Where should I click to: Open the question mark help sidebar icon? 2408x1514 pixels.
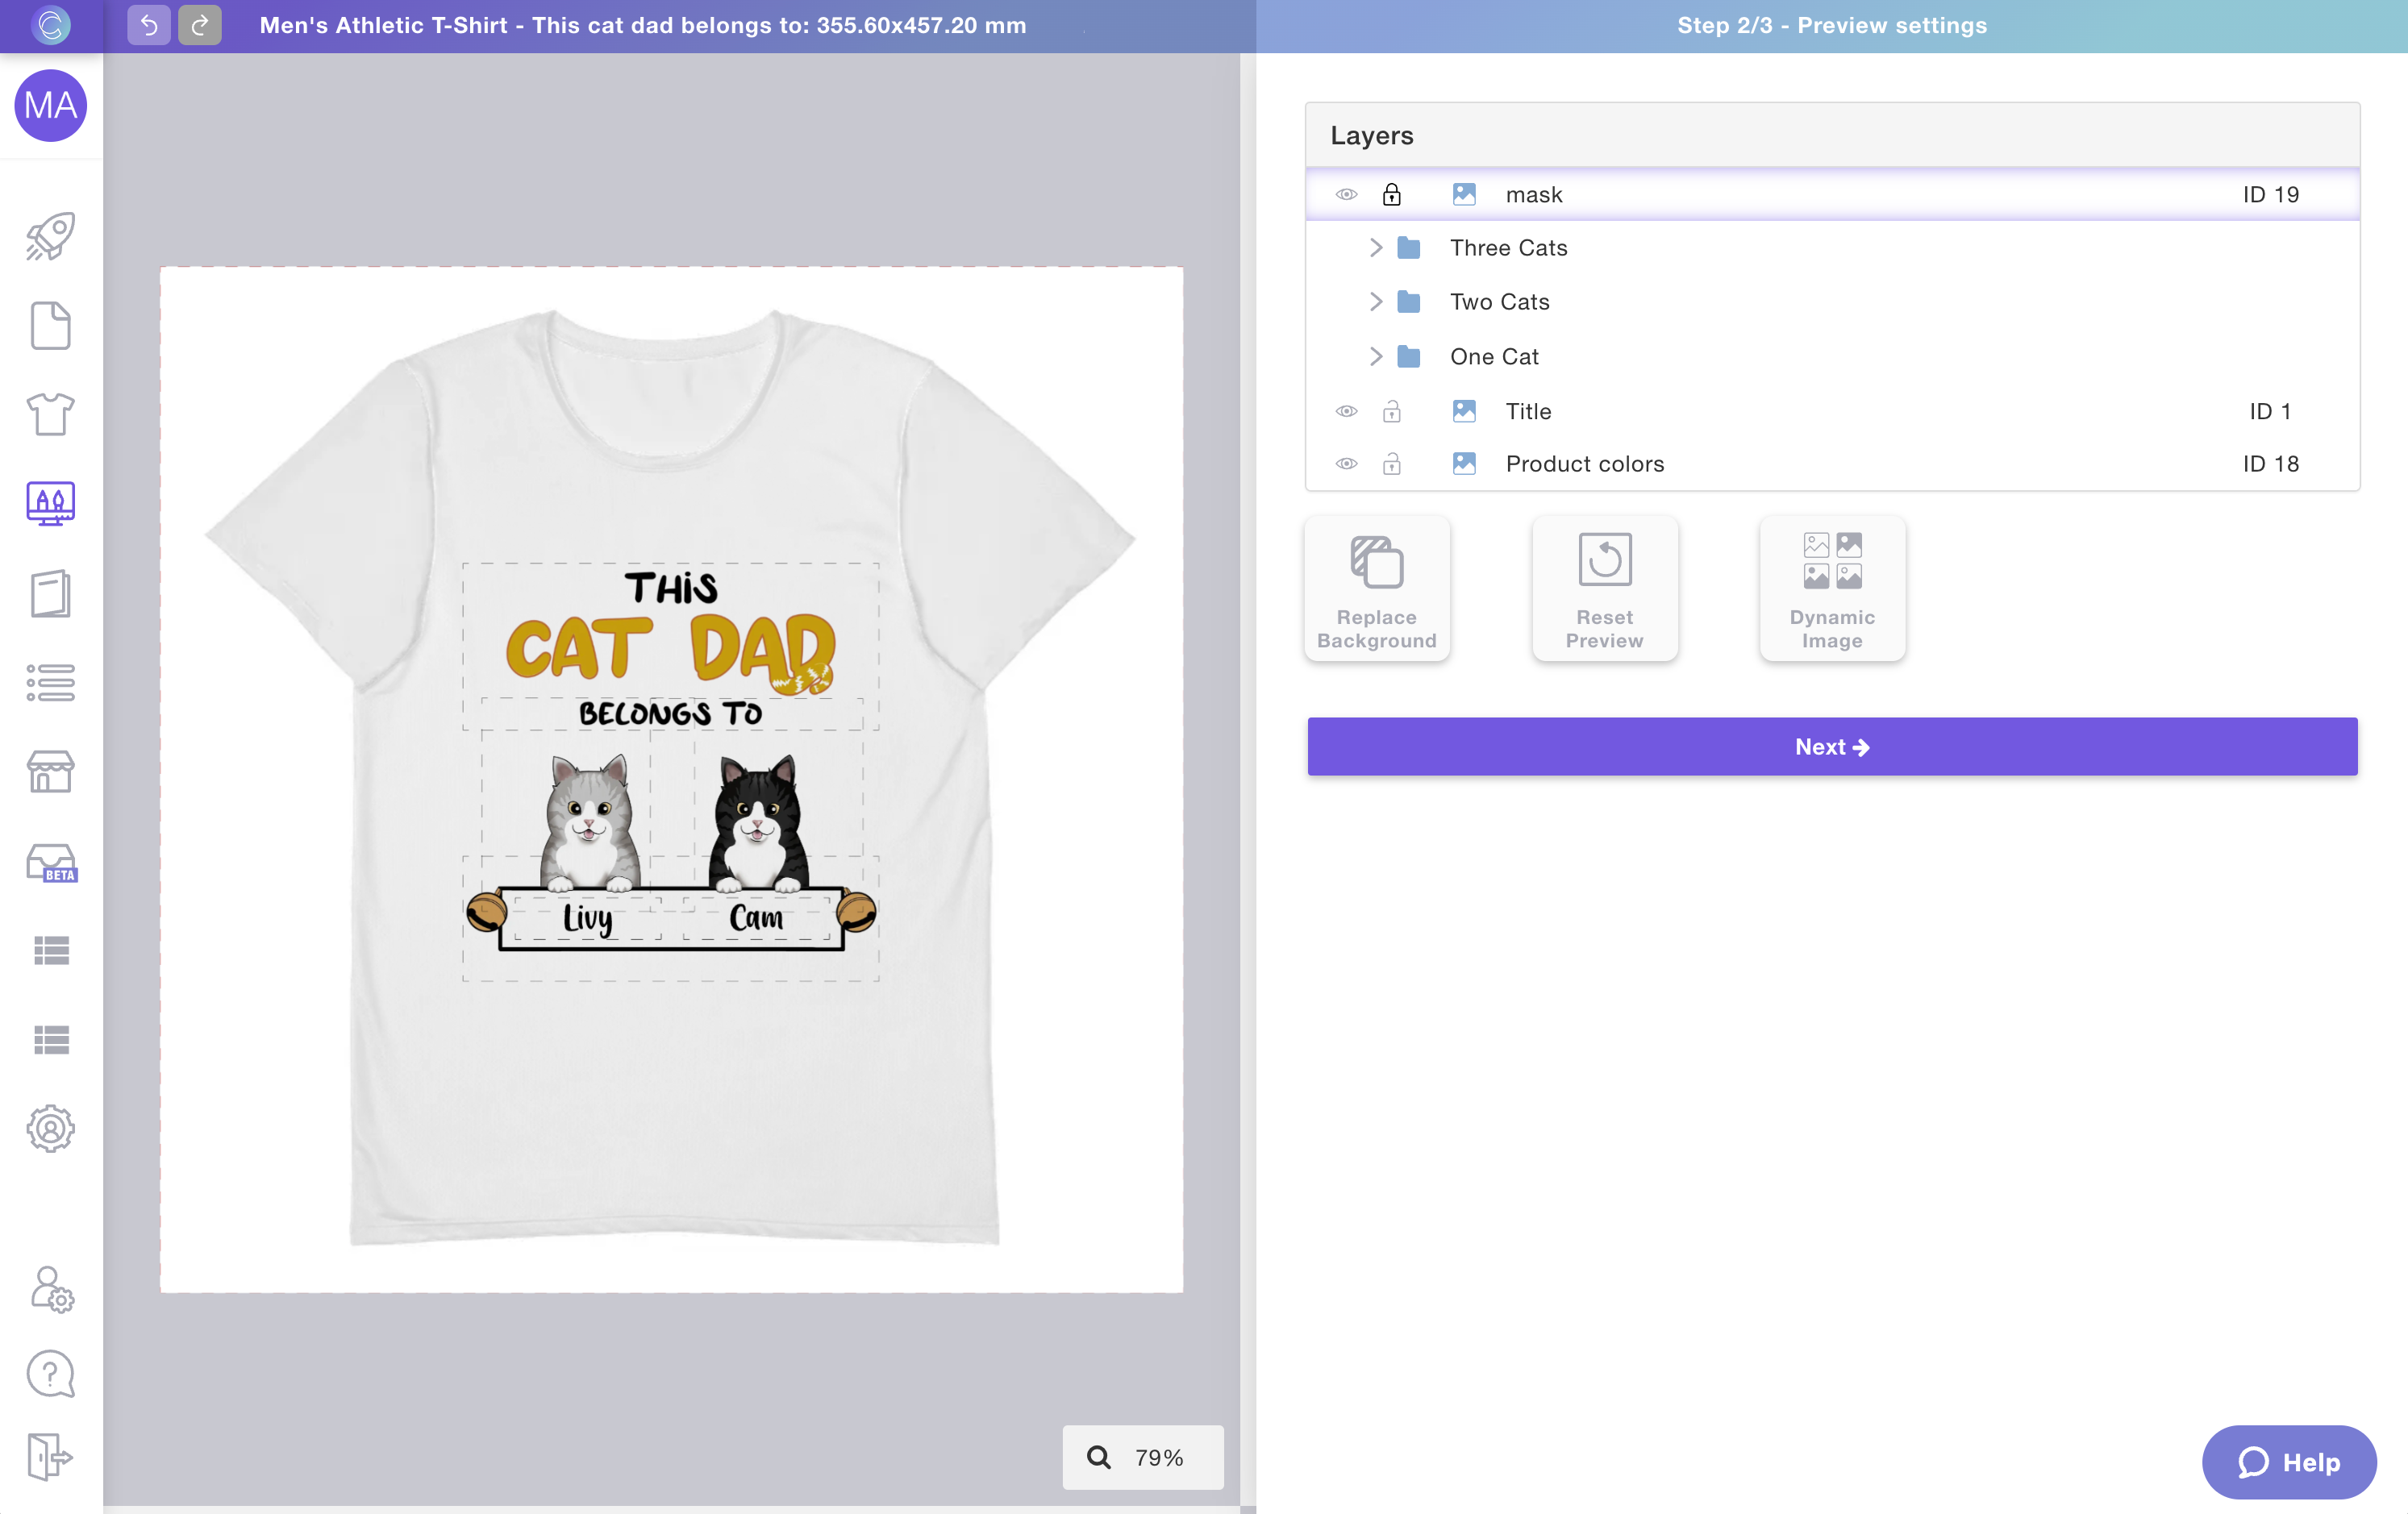(51, 1375)
